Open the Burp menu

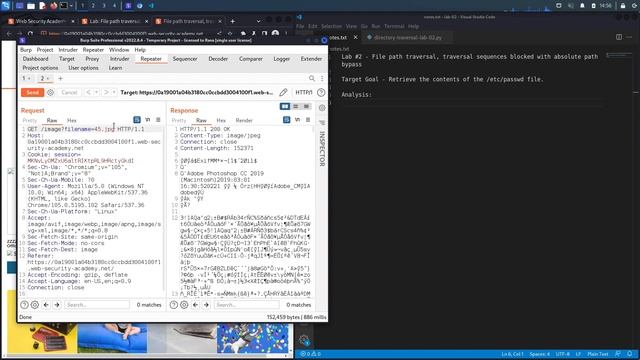[x=26, y=50]
